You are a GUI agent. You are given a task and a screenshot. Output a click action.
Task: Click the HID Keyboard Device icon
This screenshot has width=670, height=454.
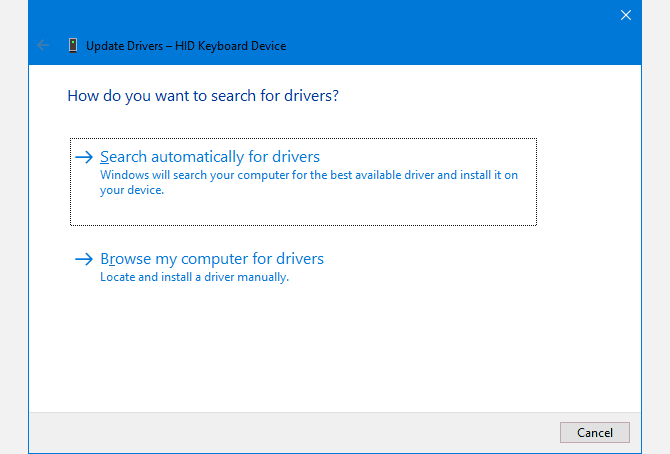[73, 45]
